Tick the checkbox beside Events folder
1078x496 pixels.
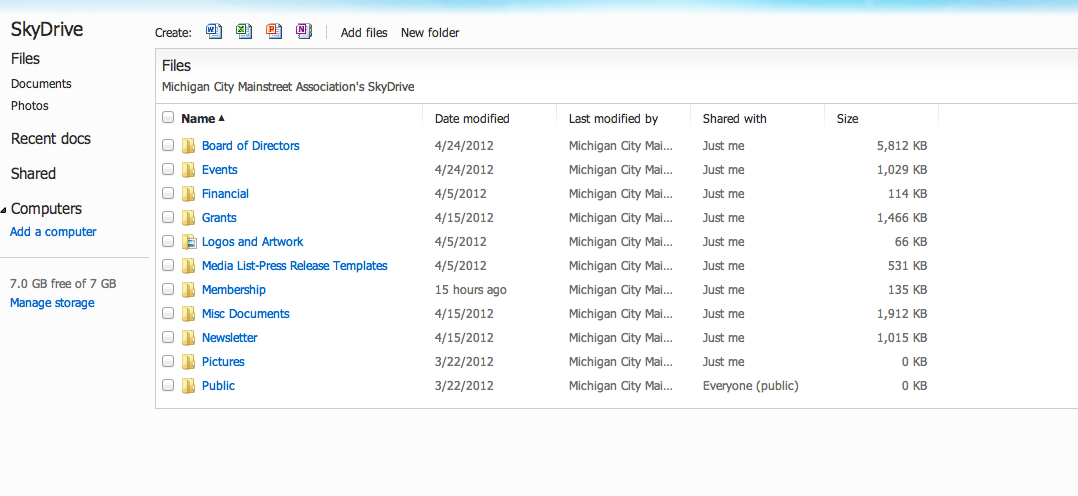click(x=168, y=170)
